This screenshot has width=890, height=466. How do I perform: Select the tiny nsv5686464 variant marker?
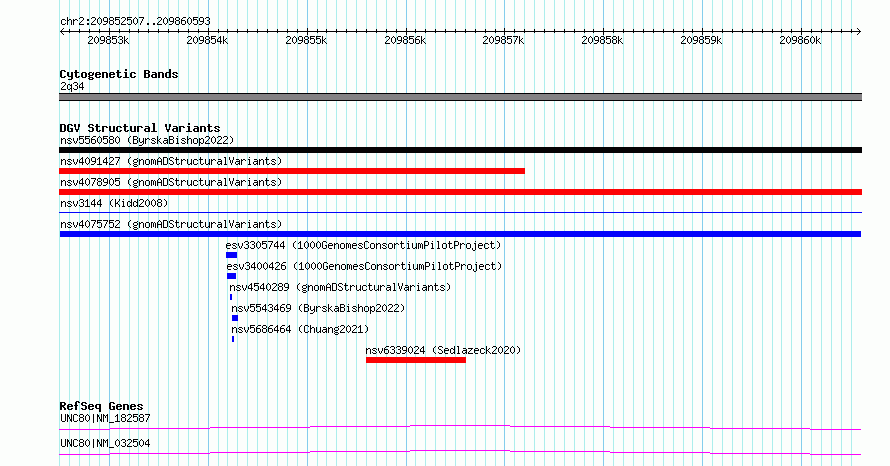[x=233, y=339]
